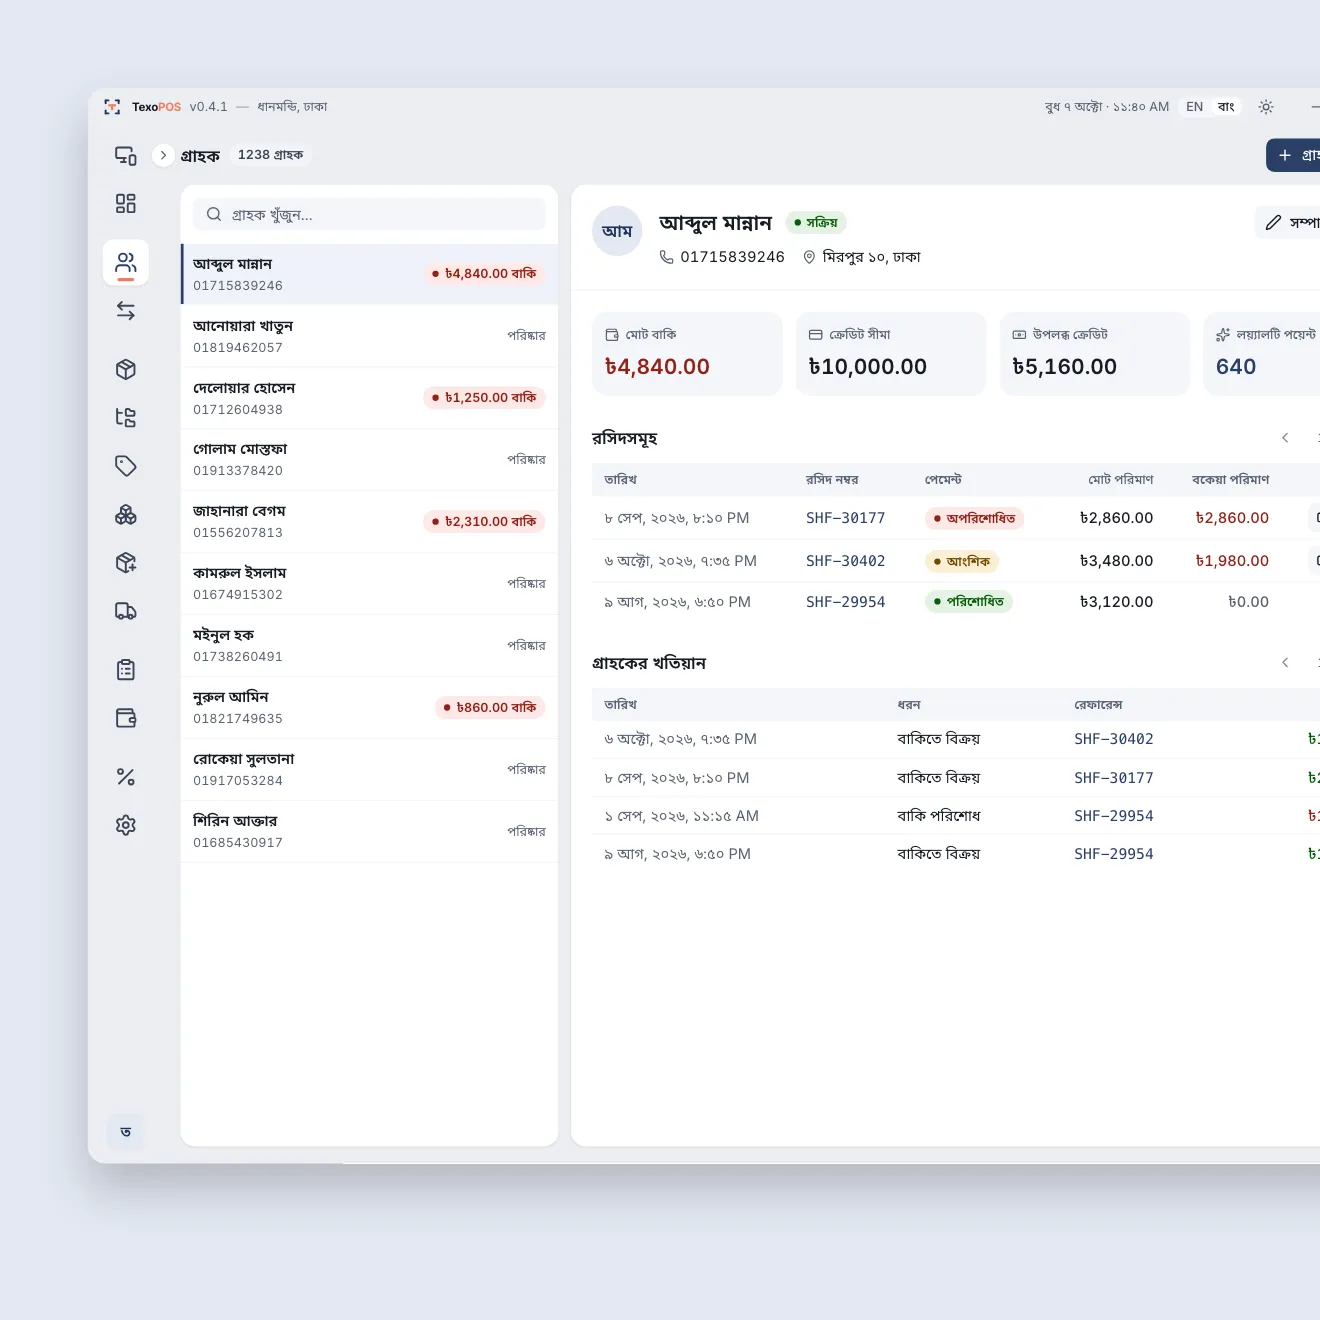This screenshot has width=1320, height=1320.
Task: Click the ক্রেডিট সীমা ৳10,000.00 card
Action: (x=891, y=354)
